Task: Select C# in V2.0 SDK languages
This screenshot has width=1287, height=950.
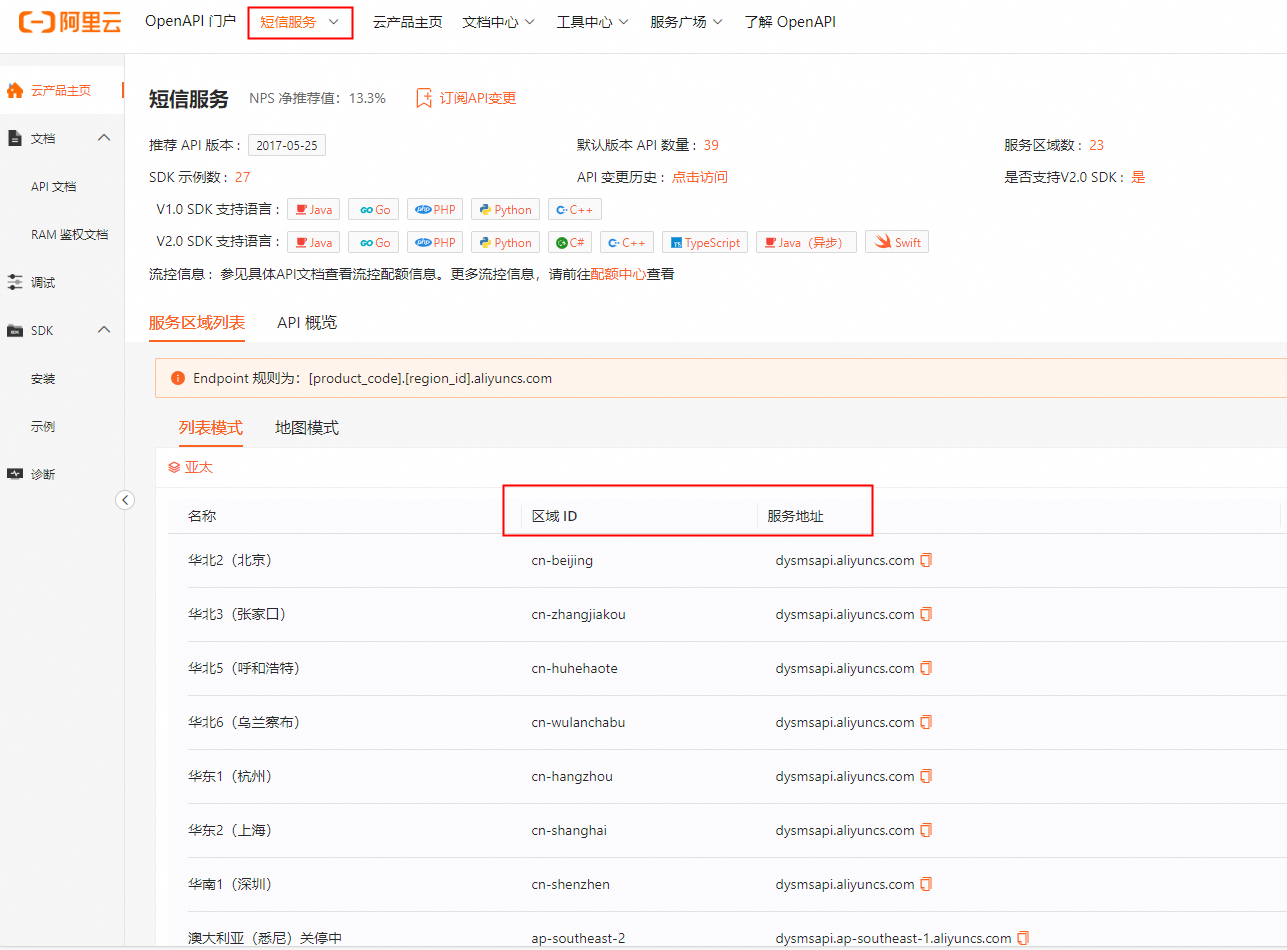Action: pos(570,242)
